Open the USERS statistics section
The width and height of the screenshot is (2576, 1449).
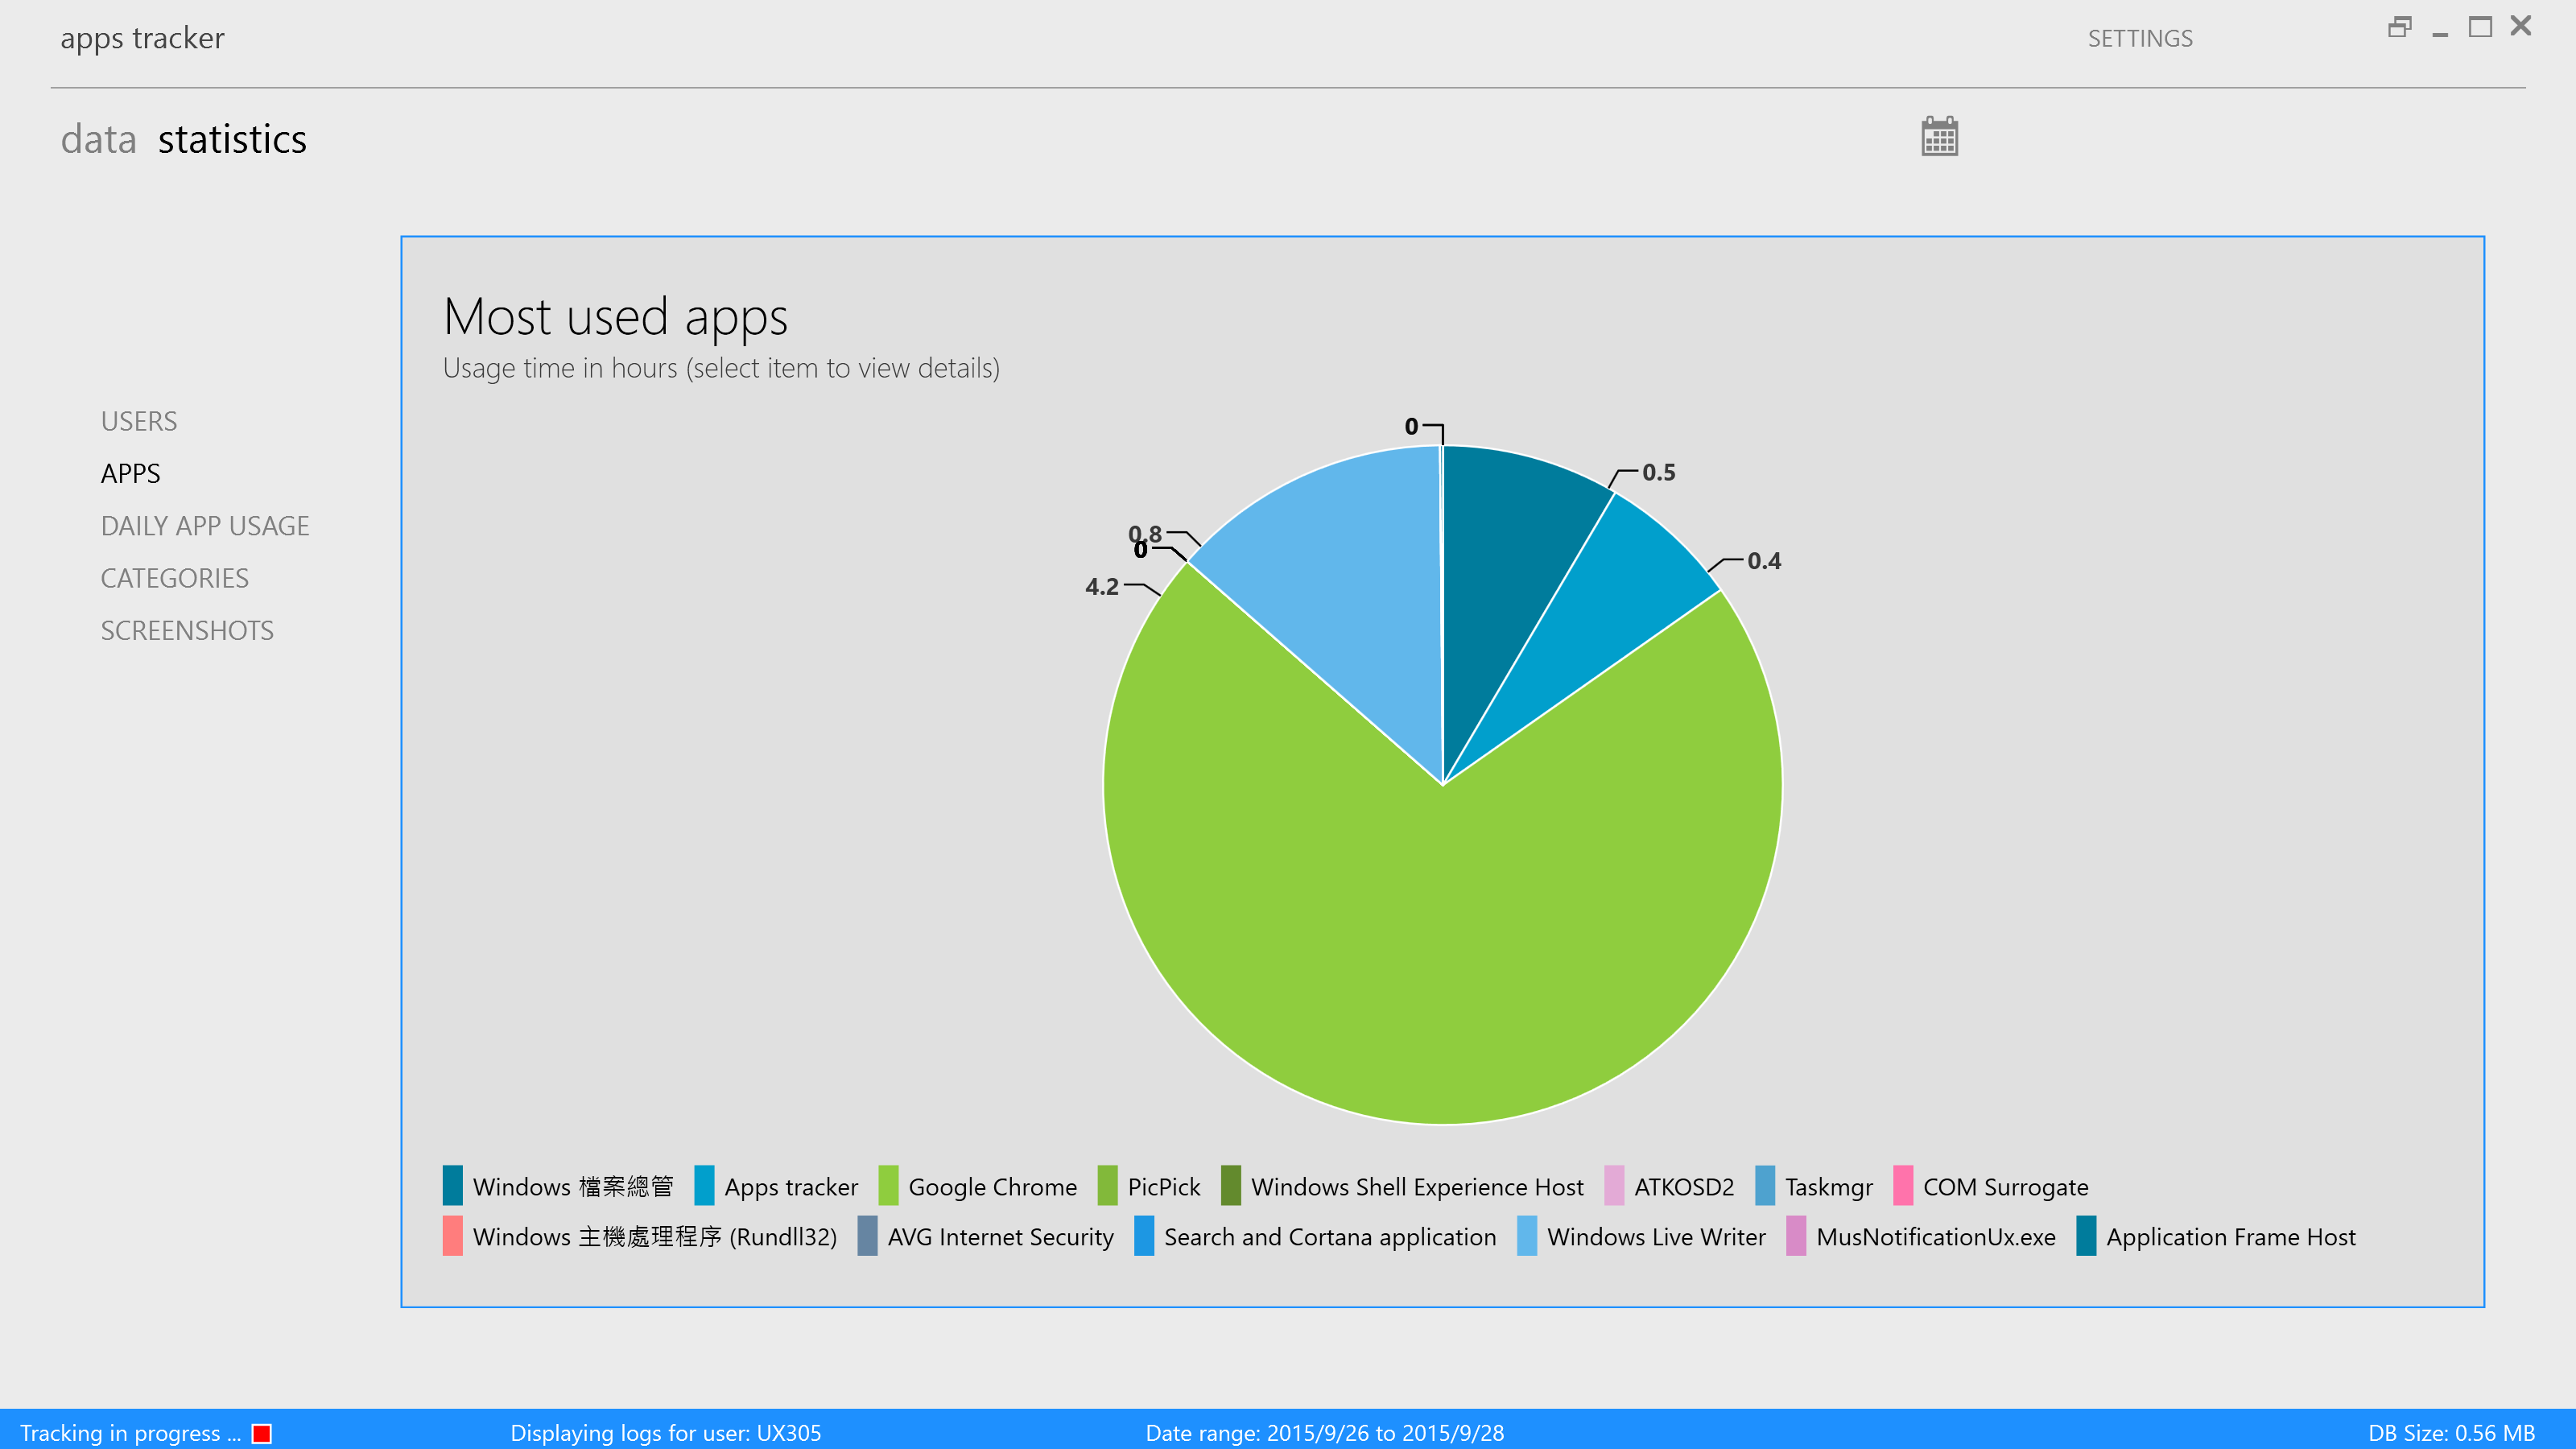point(139,421)
